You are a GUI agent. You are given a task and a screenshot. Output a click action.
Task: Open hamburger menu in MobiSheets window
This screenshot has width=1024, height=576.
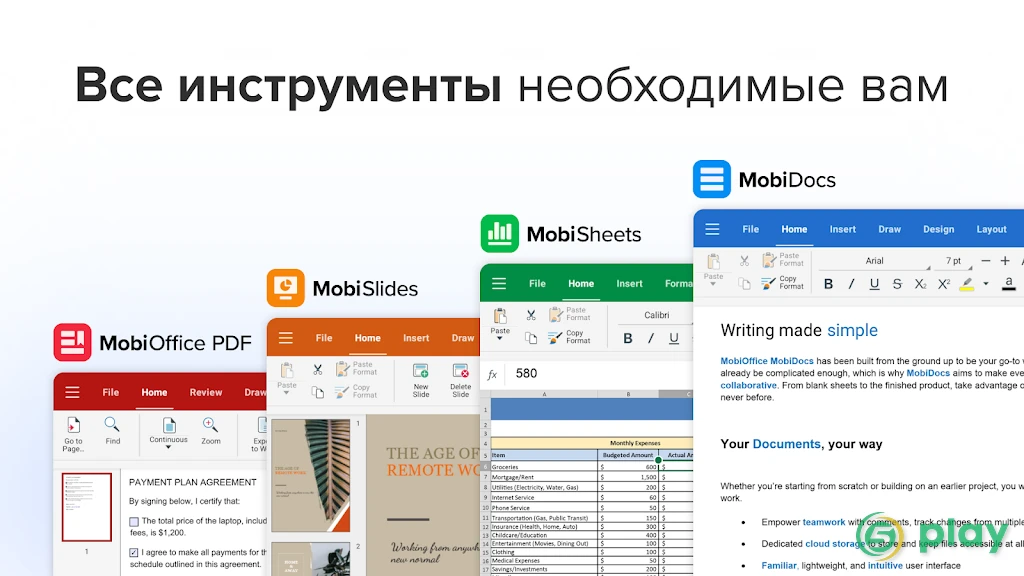coord(499,283)
